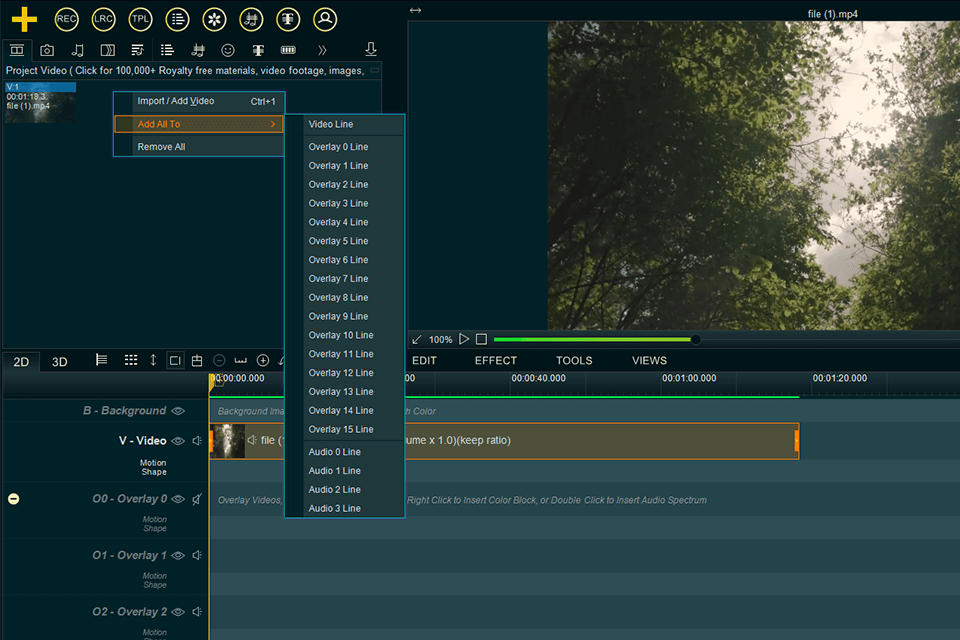Open the EFFECT menu

pos(496,361)
